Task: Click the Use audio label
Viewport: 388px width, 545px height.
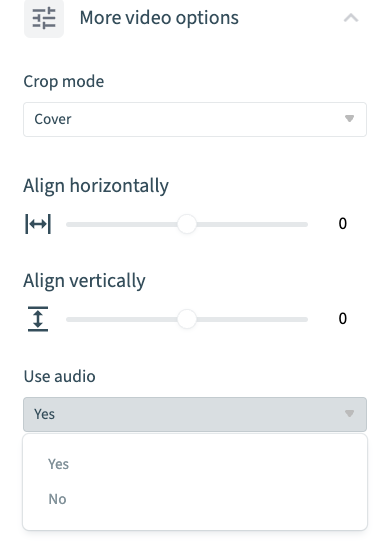Action: click(59, 376)
